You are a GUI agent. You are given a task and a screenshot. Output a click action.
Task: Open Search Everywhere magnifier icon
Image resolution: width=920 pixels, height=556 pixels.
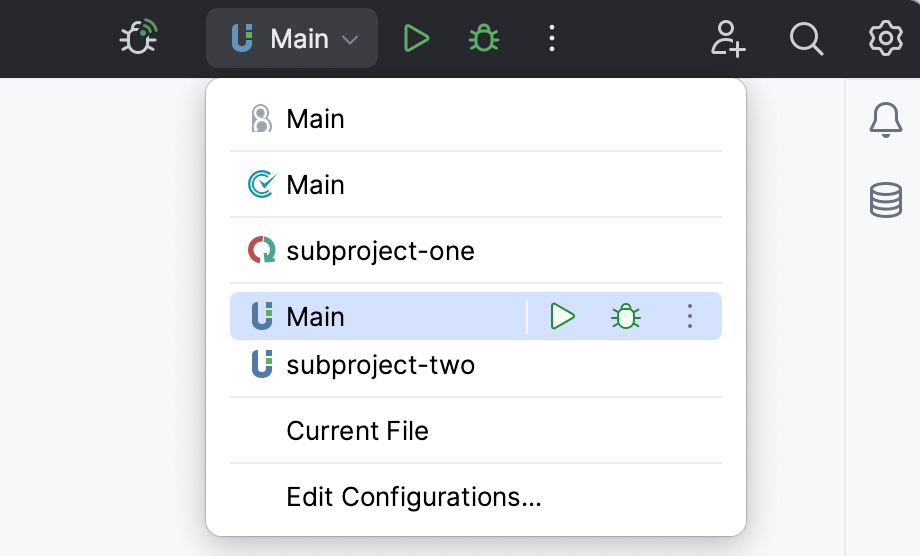pyautogui.click(x=806, y=39)
